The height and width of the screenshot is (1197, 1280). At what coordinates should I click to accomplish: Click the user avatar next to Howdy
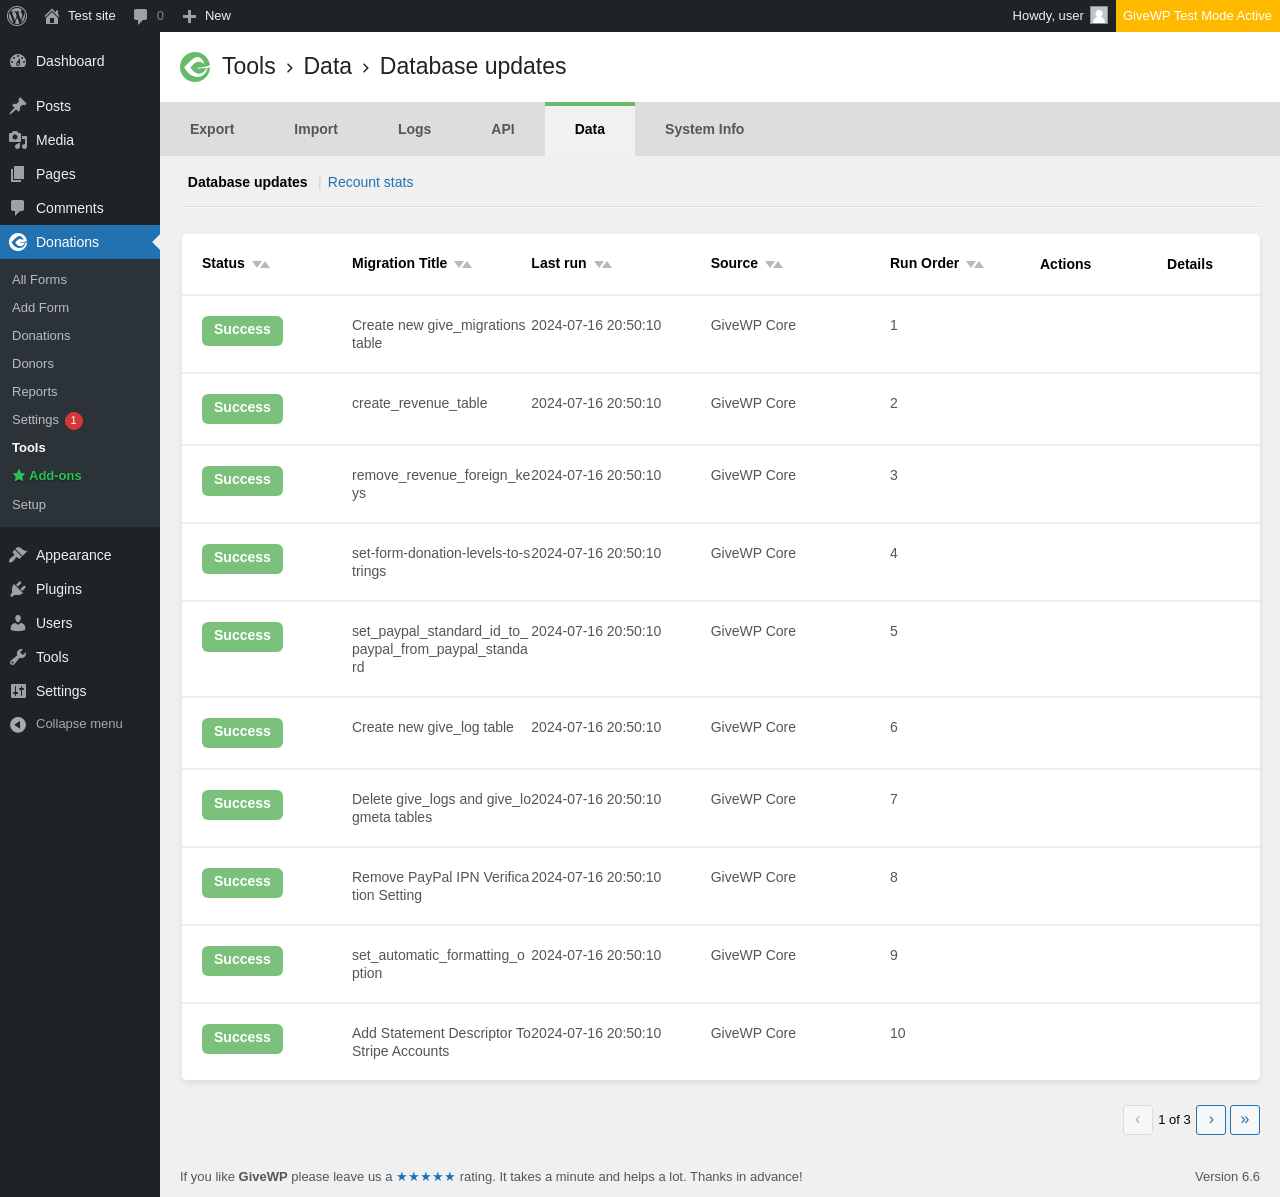pos(1099,16)
